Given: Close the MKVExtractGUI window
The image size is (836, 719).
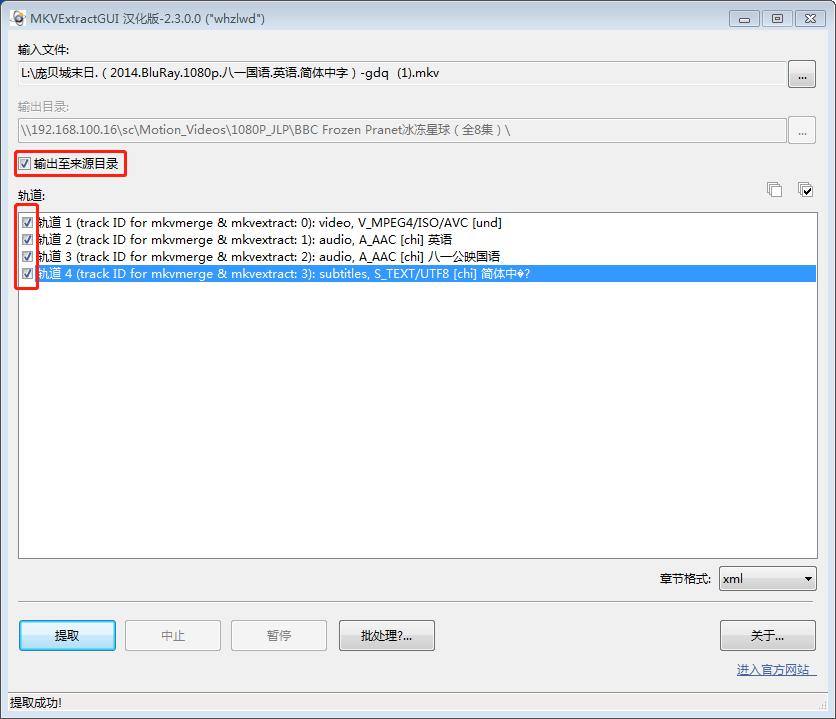Looking at the screenshot, I should 810,19.
